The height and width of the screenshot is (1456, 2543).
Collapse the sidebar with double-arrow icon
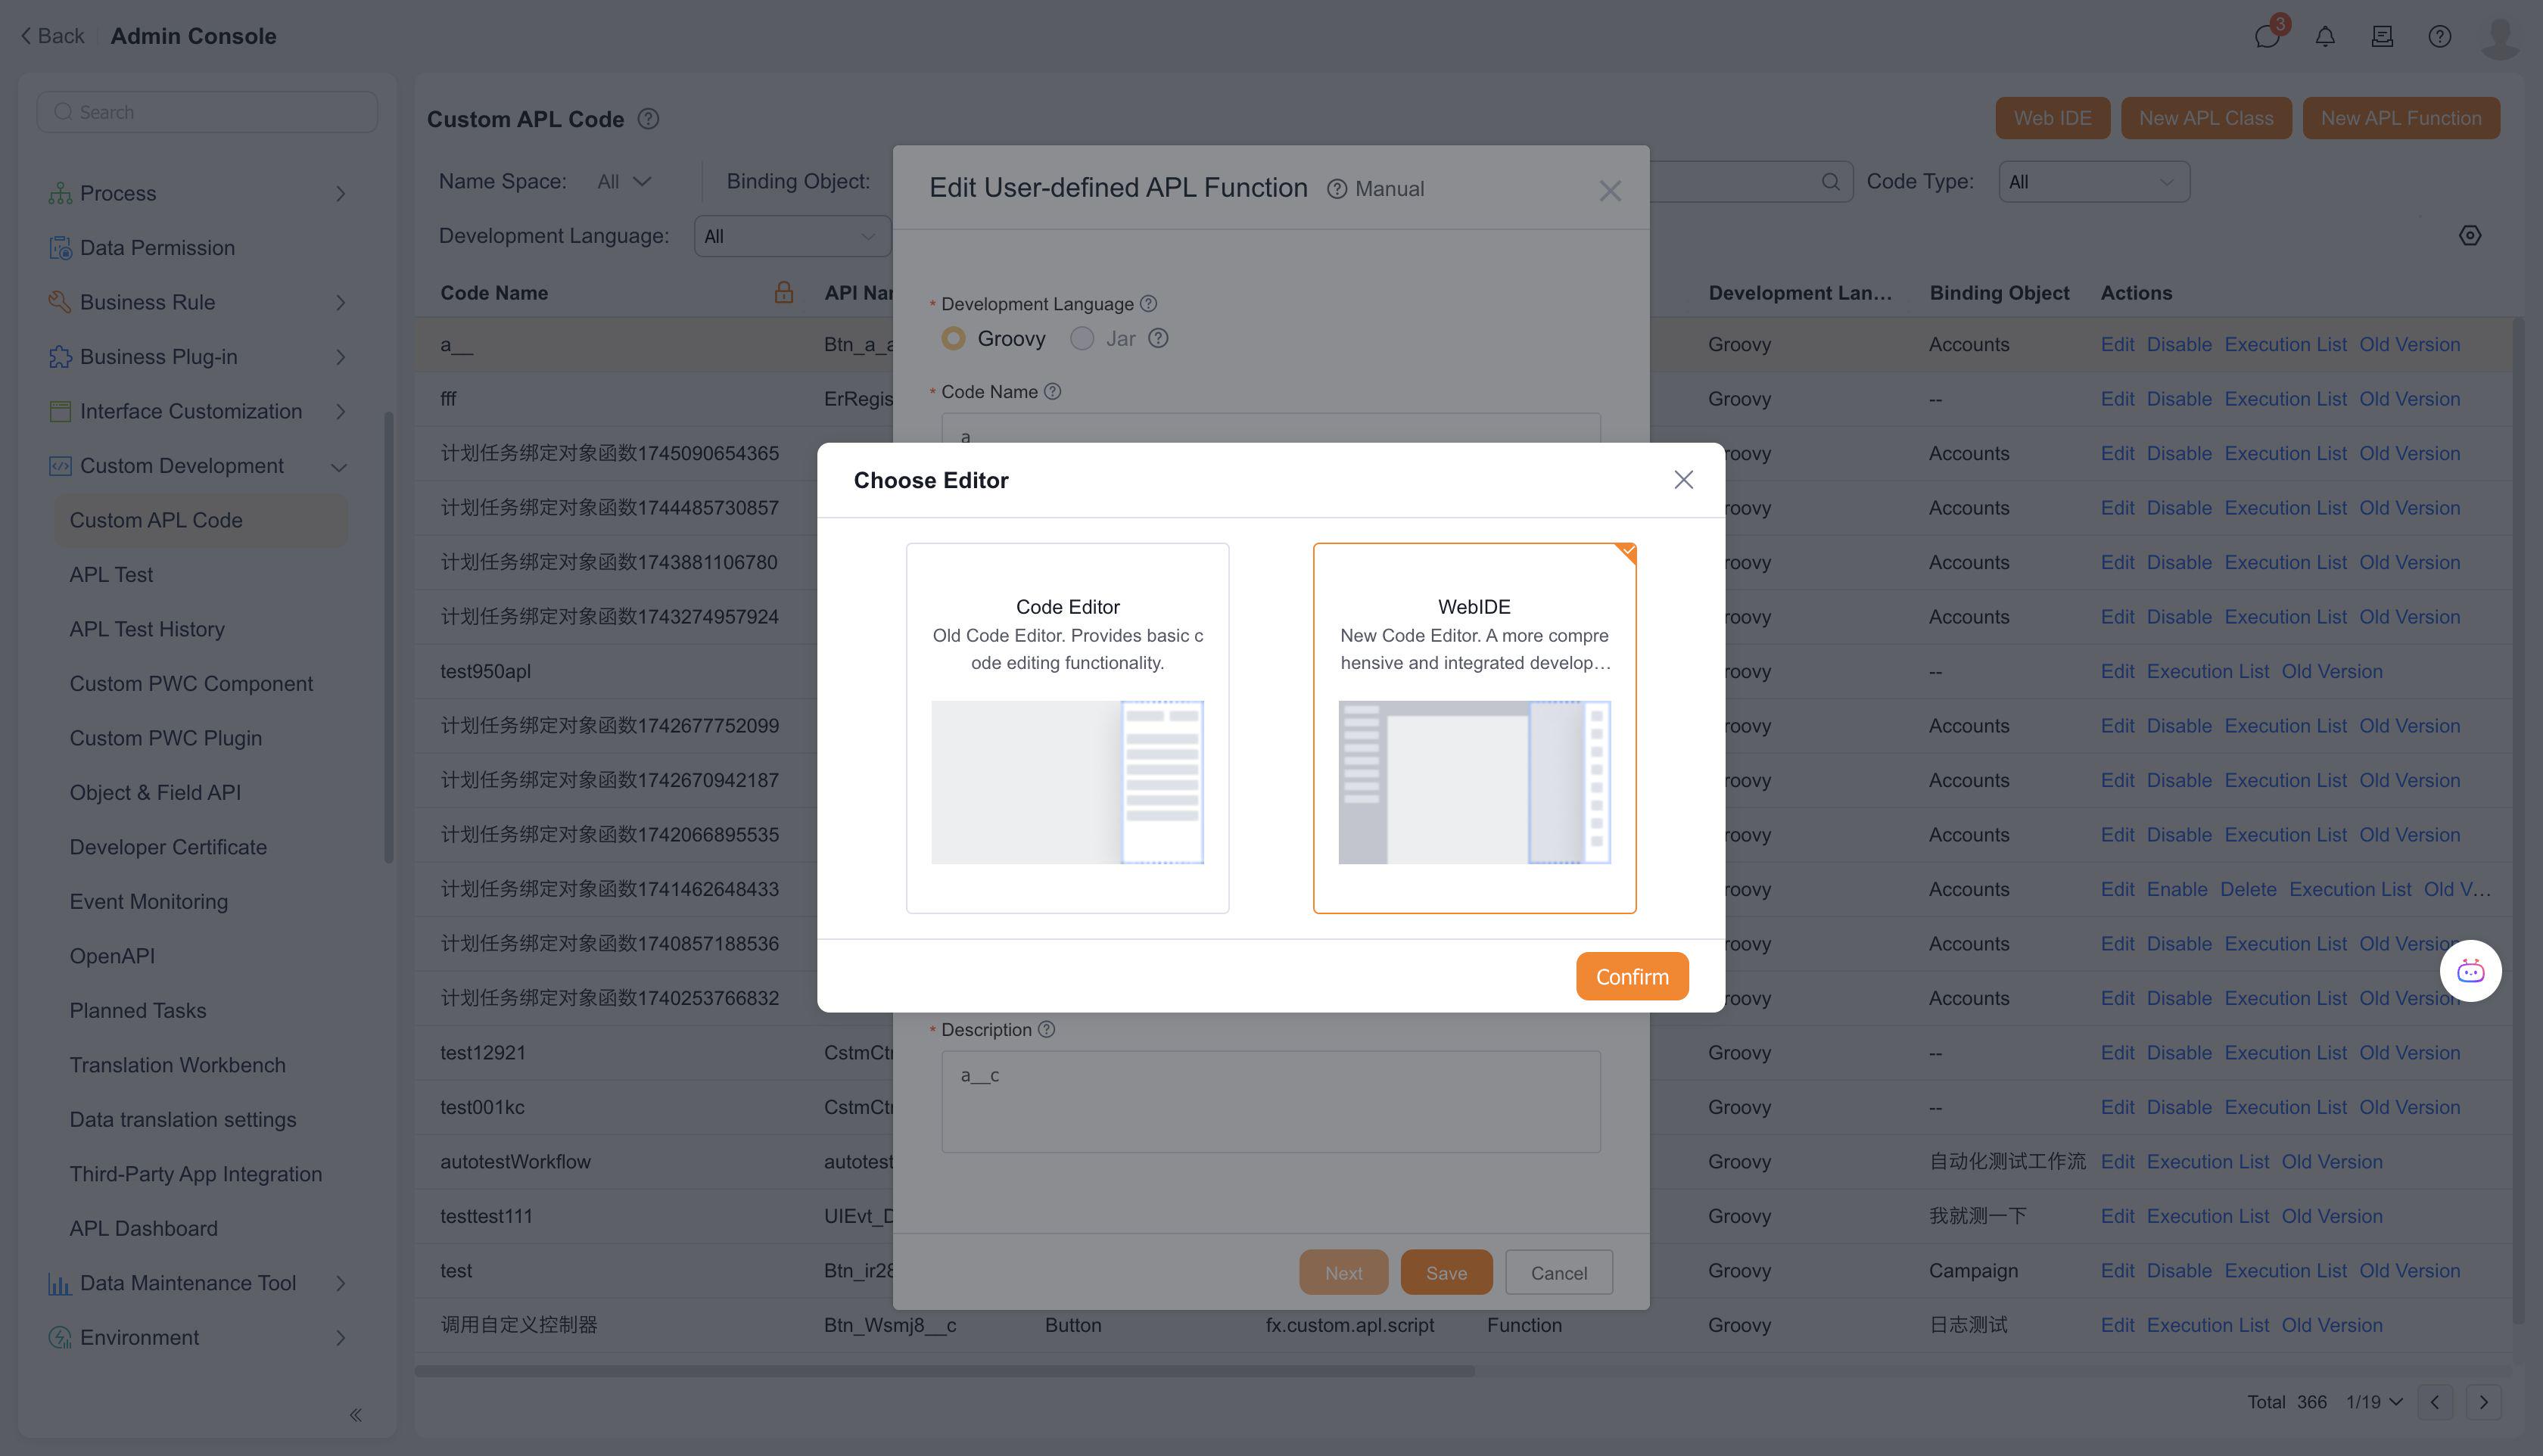(x=355, y=1414)
